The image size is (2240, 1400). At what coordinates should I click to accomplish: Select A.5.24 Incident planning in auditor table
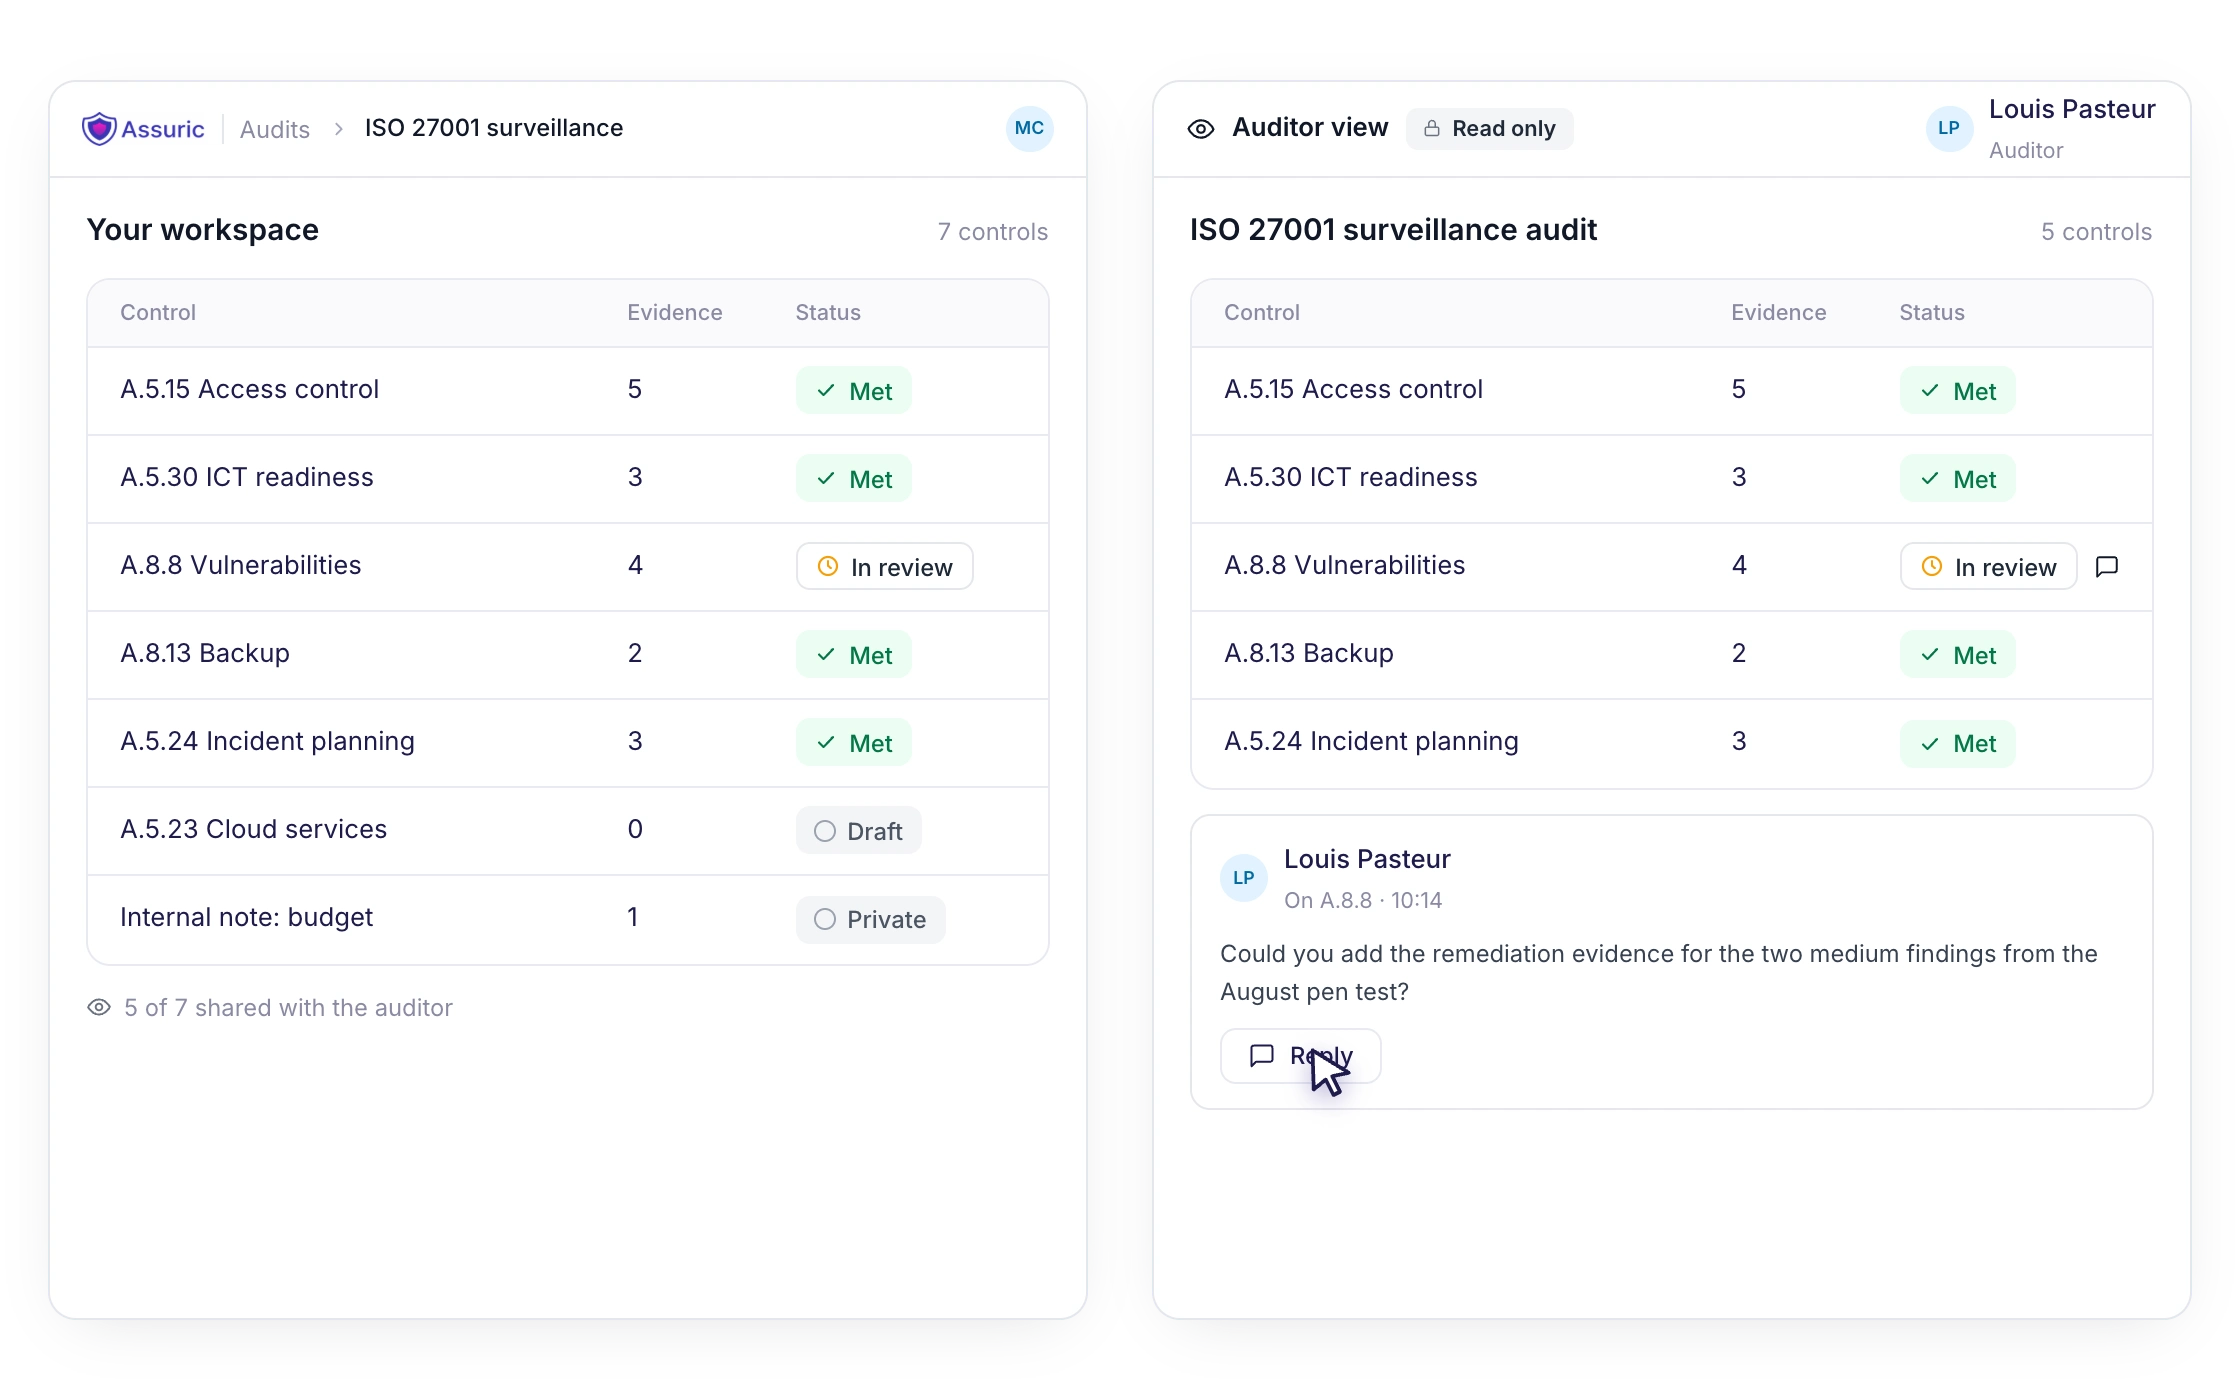click(1672, 743)
